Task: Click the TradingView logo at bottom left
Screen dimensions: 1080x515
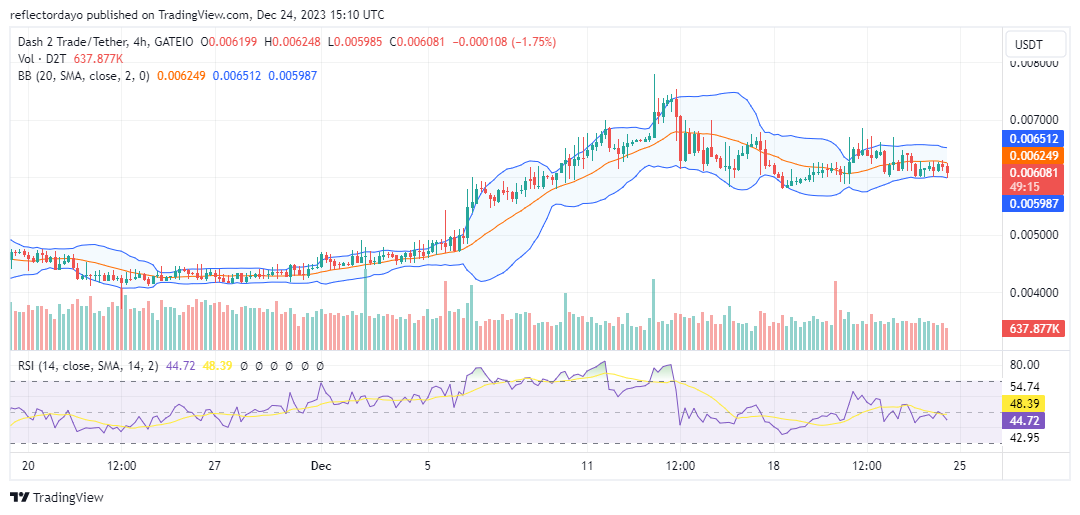Action: tap(56, 497)
